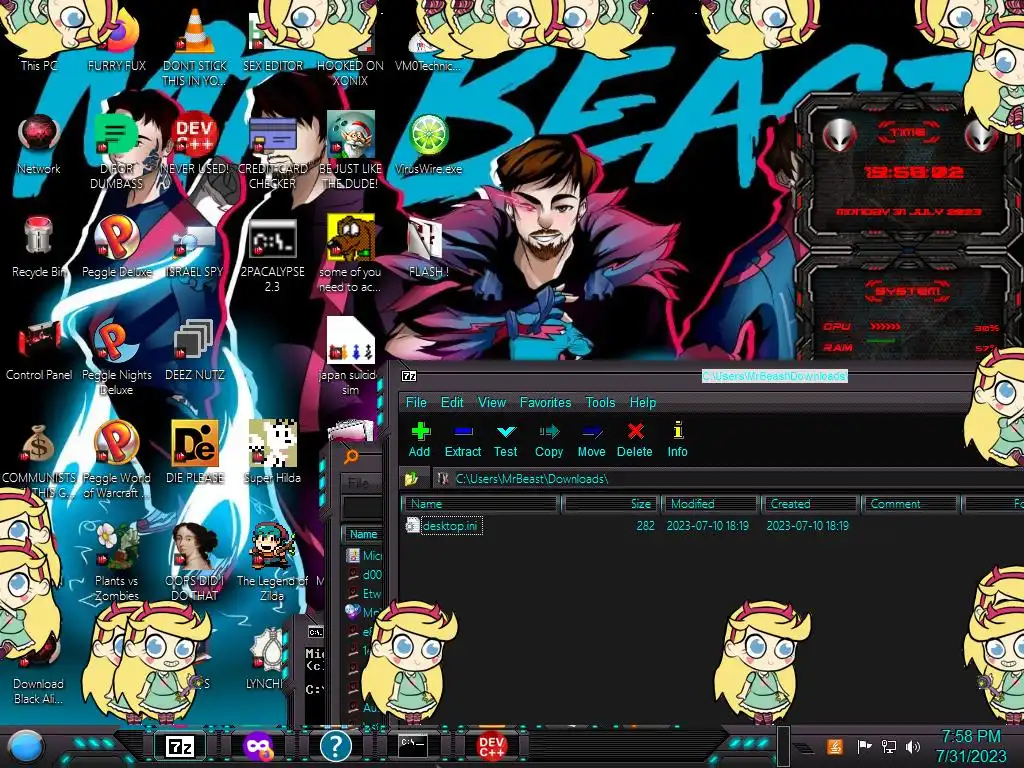1024x768 pixels.
Task: Click the Extract button in 7-Zip
Action: click(462, 440)
